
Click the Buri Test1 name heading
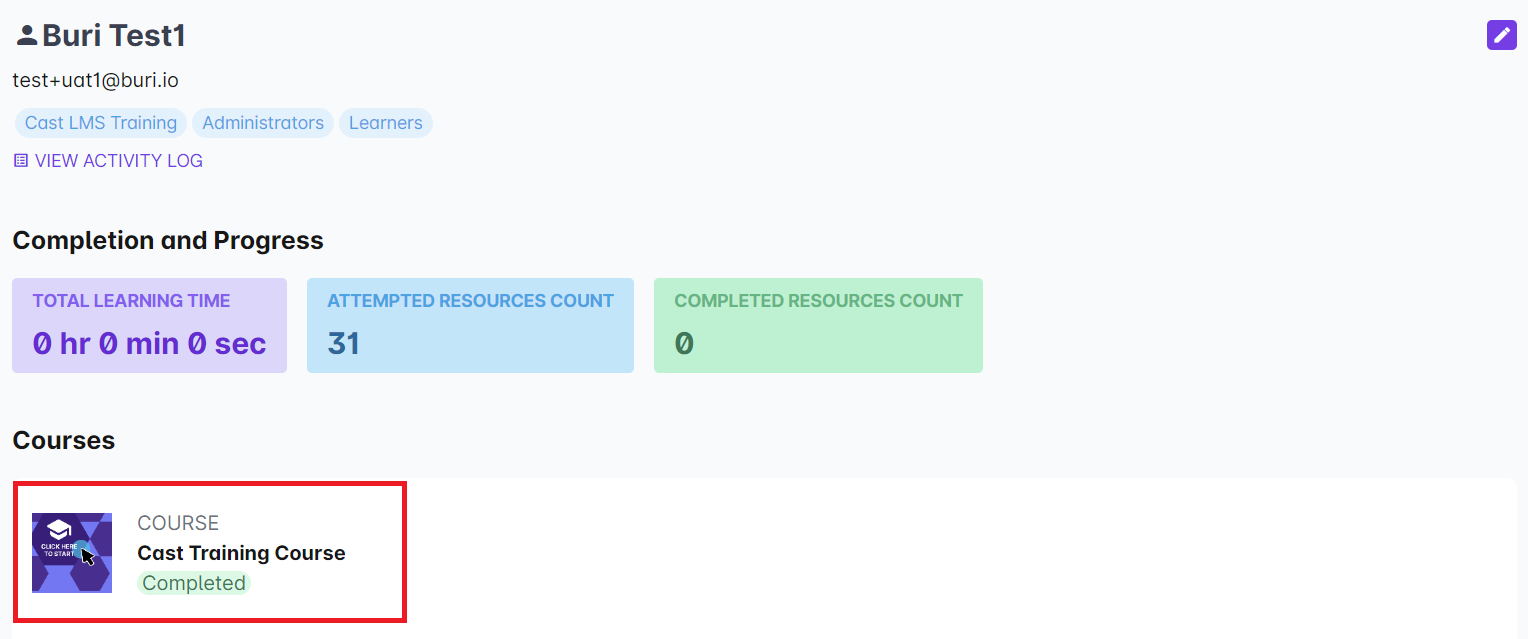coord(113,36)
